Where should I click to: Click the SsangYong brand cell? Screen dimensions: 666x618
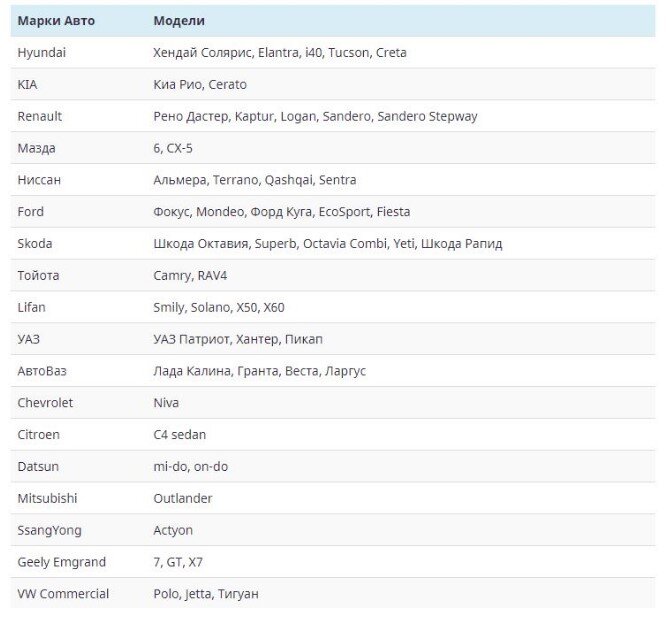coord(50,530)
